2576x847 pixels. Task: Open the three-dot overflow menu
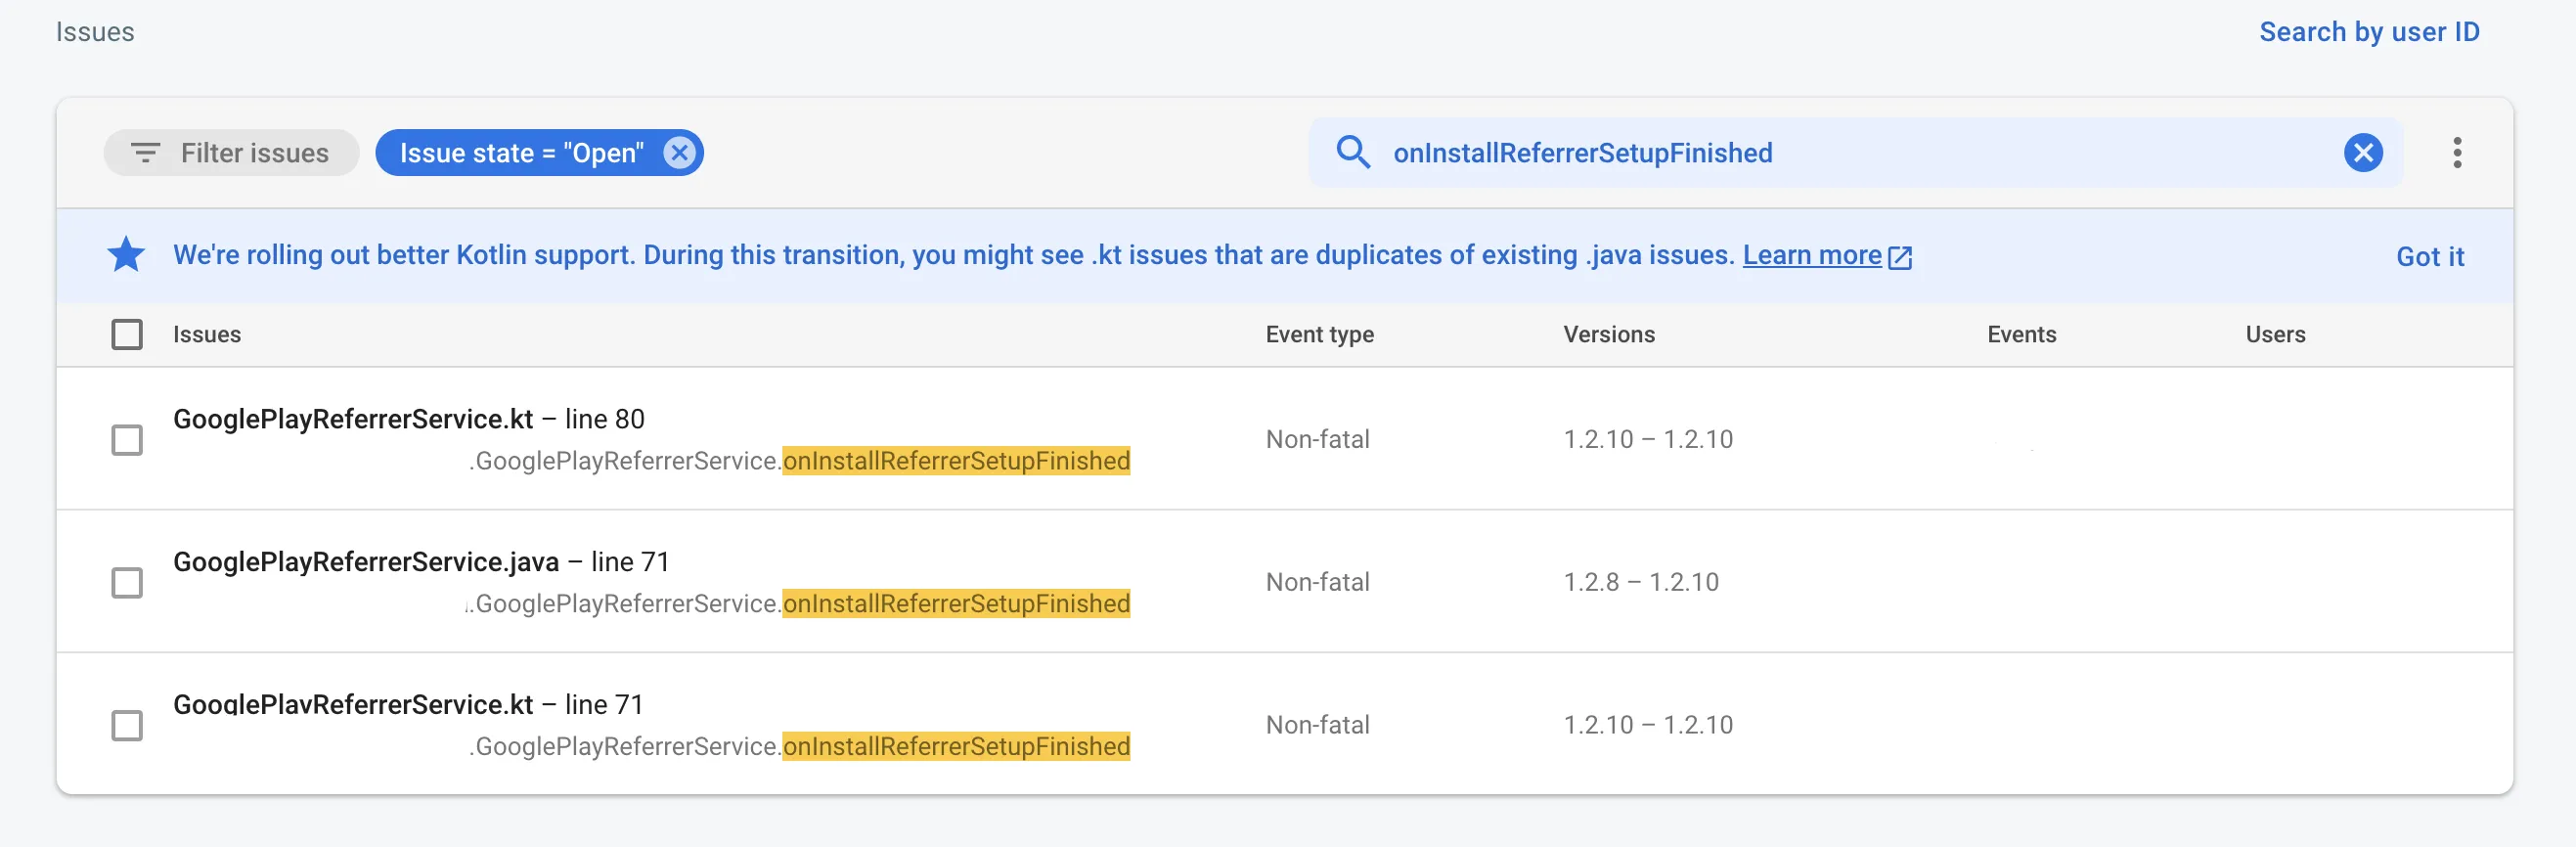coord(2456,153)
